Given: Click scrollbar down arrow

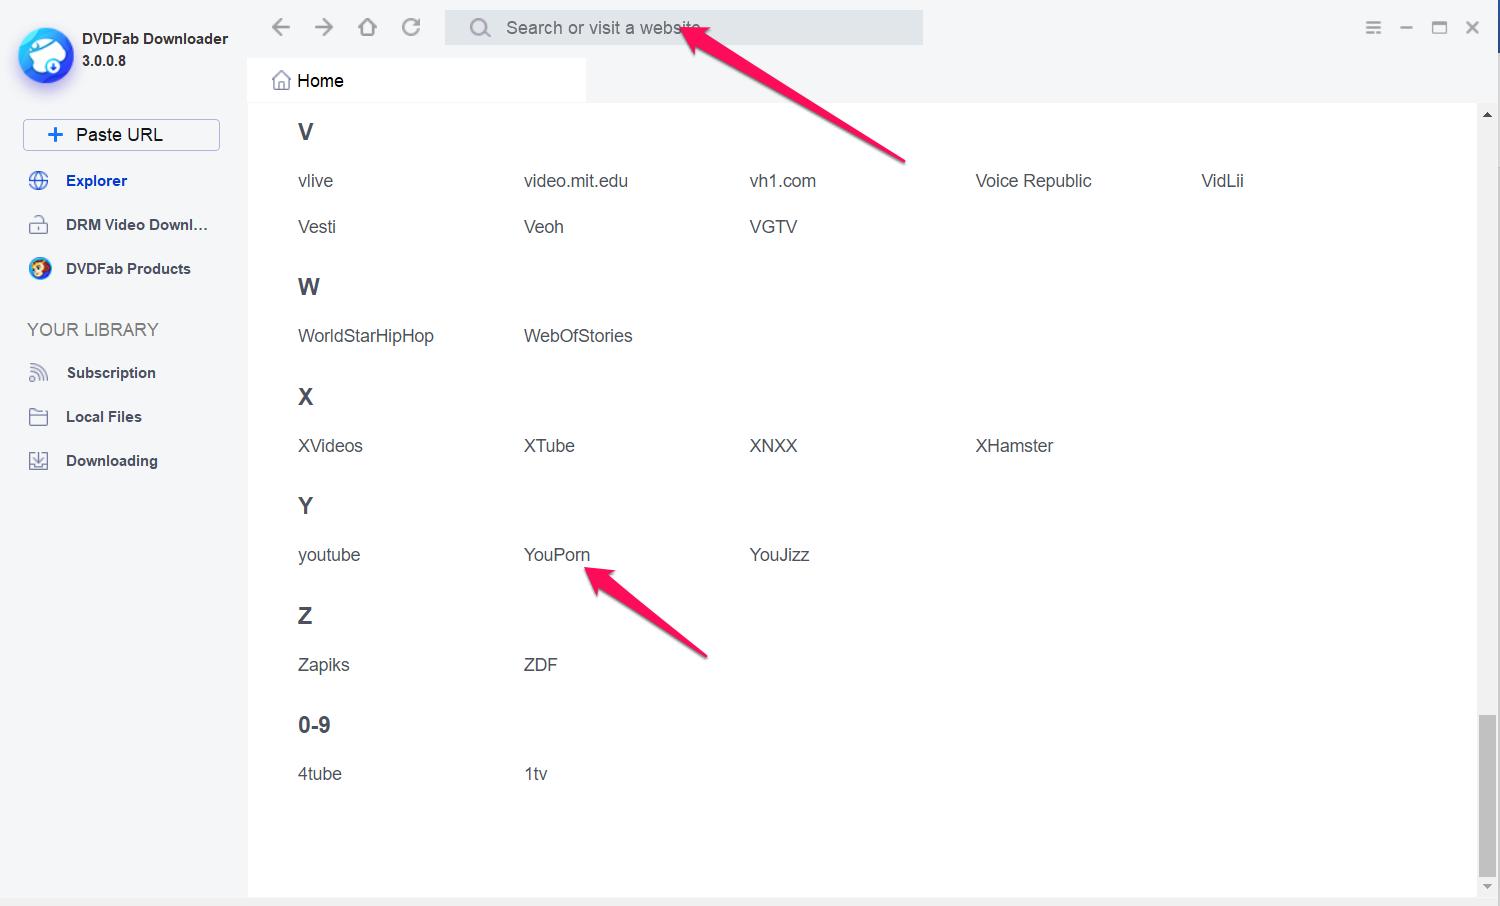Looking at the screenshot, I should (x=1487, y=887).
